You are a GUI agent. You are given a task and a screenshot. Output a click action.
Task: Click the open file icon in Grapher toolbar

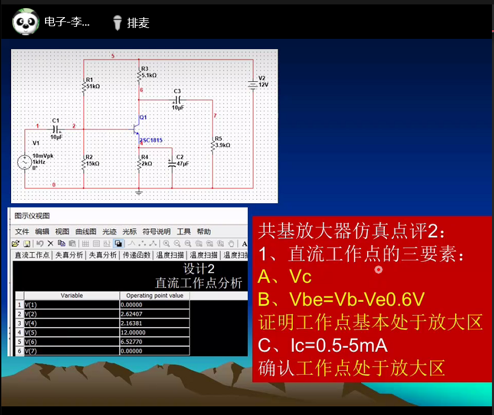15,244
